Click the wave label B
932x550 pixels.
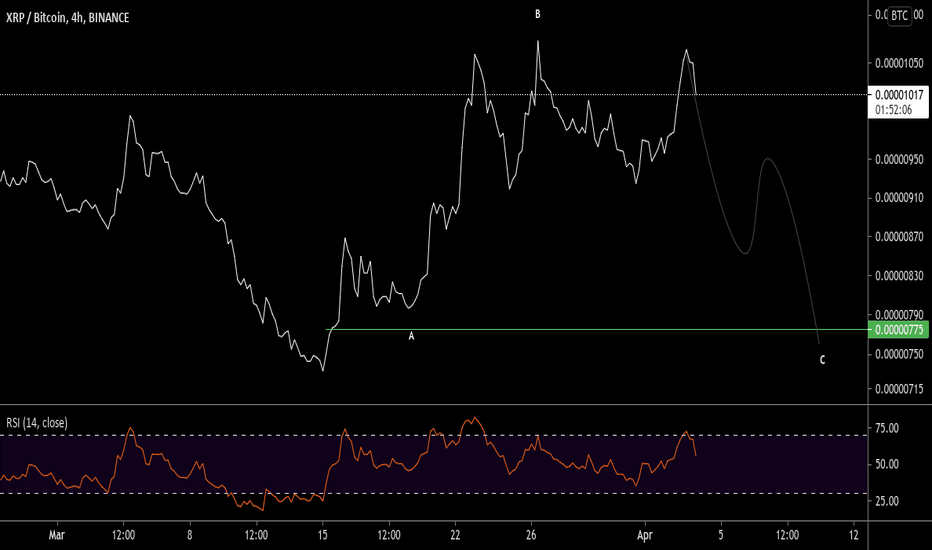click(537, 14)
